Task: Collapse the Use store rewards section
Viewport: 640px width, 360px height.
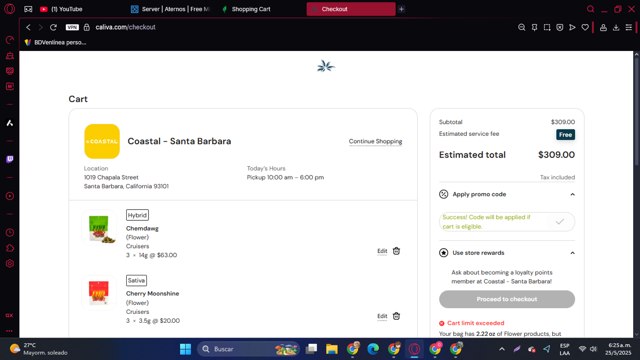Action: tap(572, 253)
